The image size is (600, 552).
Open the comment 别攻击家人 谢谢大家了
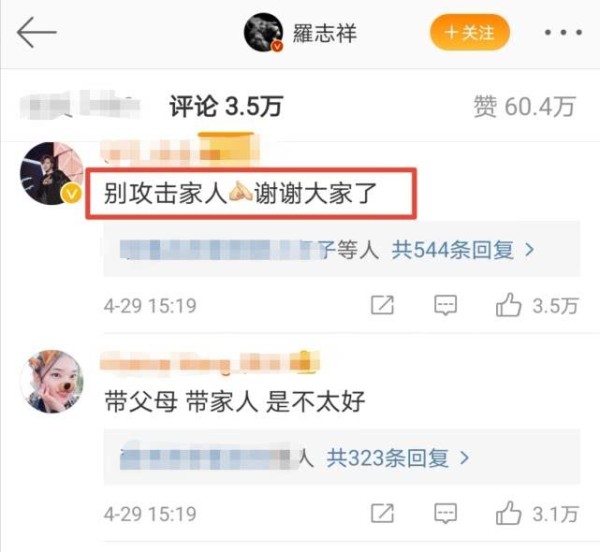point(240,193)
